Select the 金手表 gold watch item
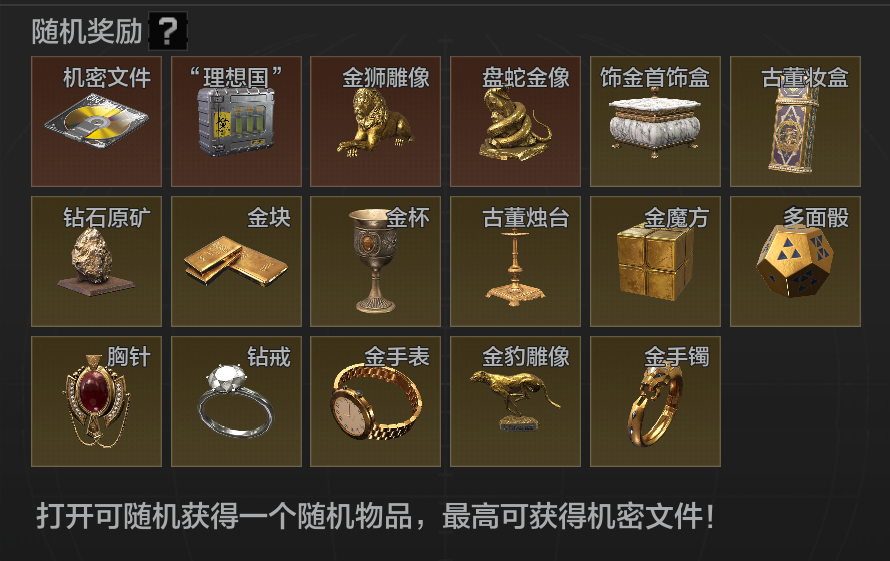 (x=376, y=401)
